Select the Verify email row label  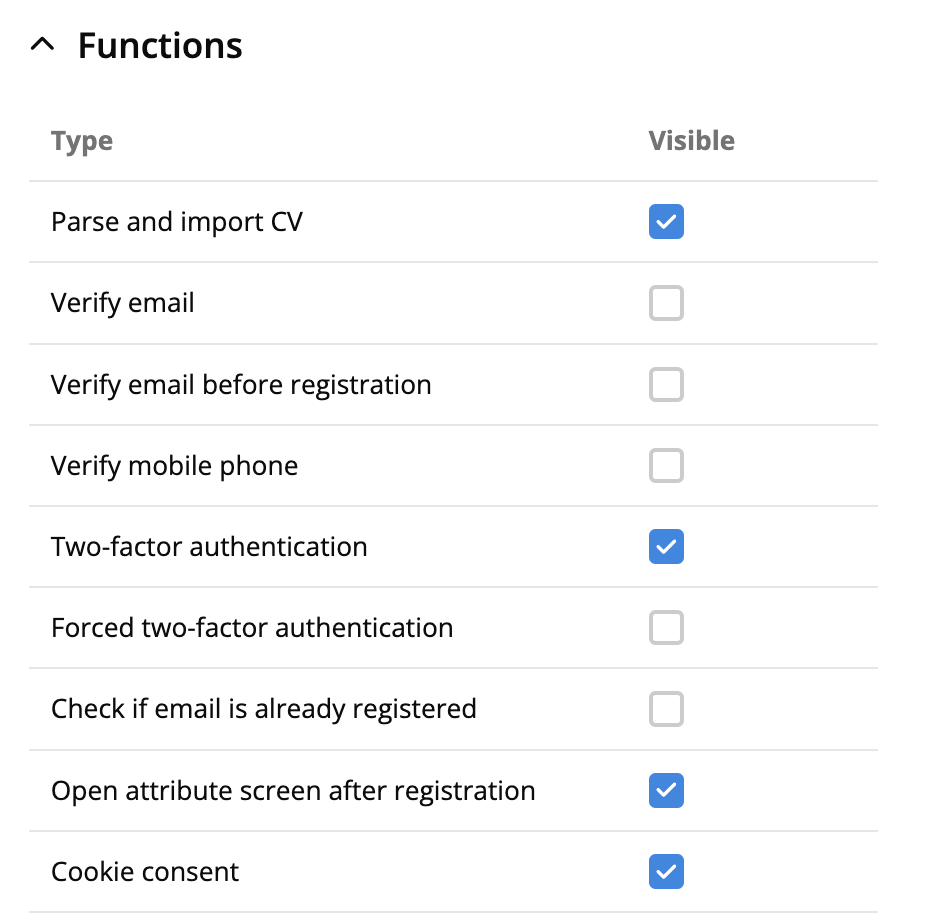(123, 303)
